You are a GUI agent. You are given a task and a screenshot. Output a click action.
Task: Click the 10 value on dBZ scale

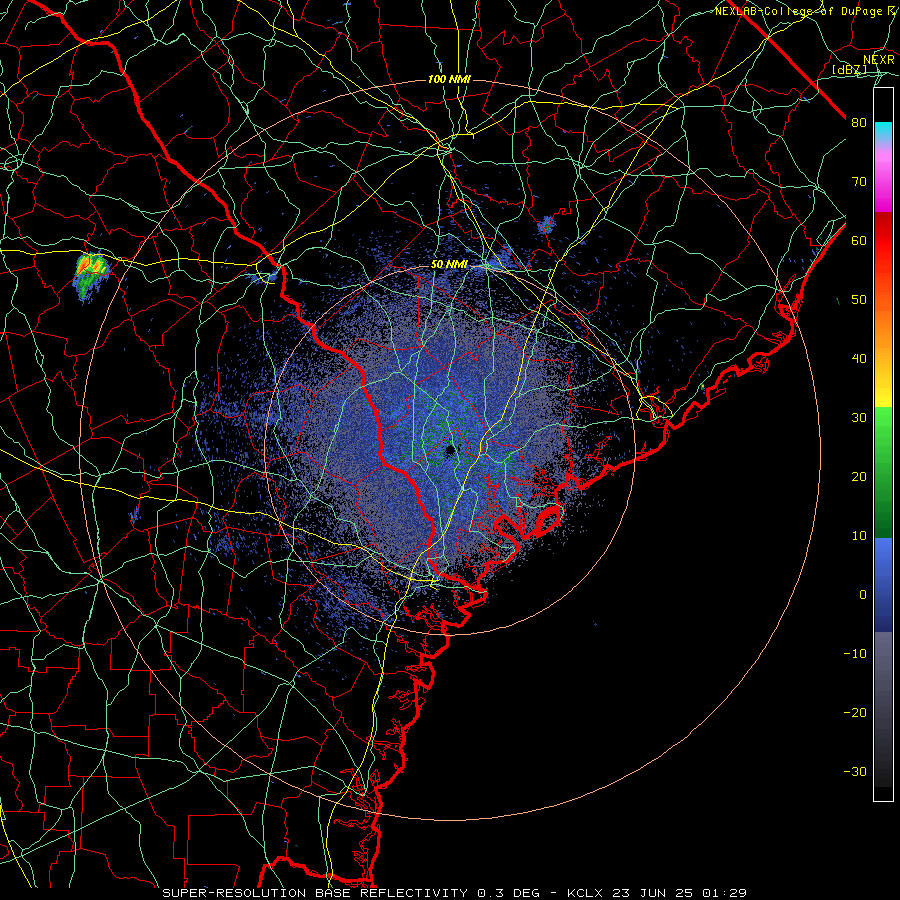(859, 536)
